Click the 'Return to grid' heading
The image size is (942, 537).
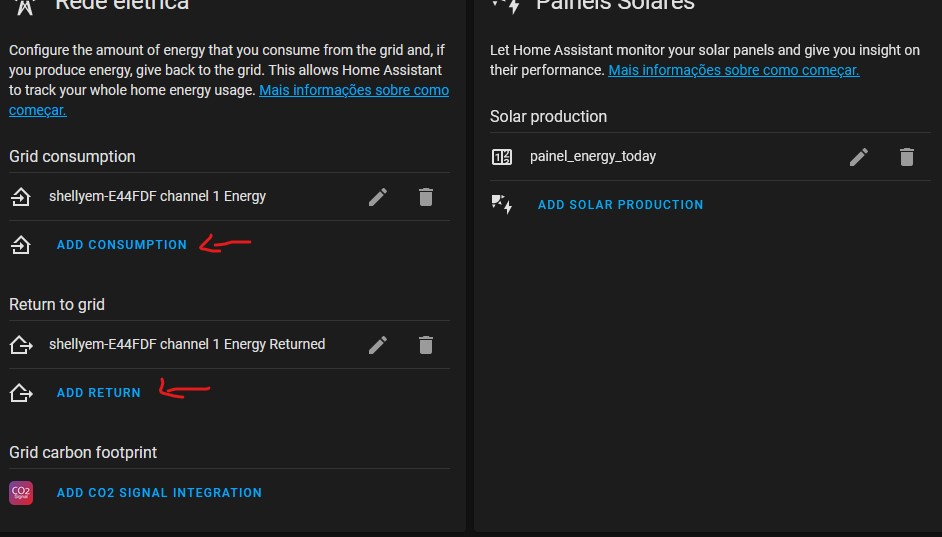coord(57,305)
